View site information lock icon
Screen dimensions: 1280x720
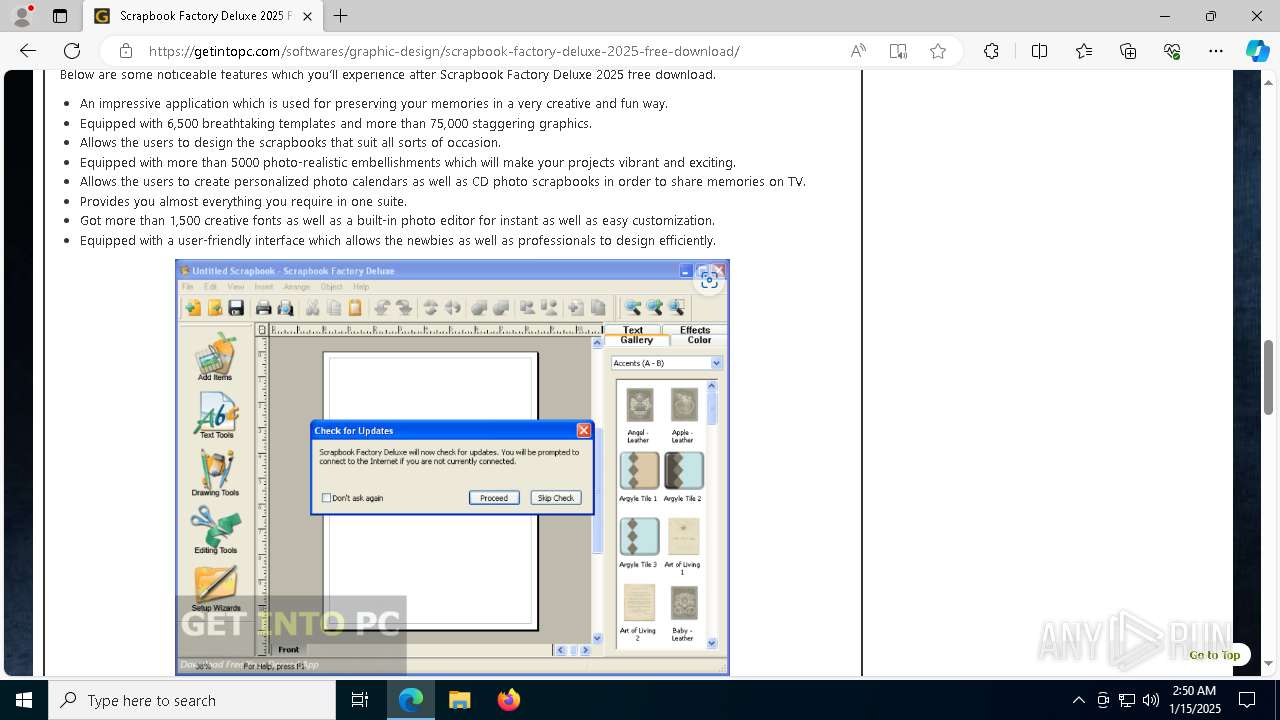(x=125, y=51)
